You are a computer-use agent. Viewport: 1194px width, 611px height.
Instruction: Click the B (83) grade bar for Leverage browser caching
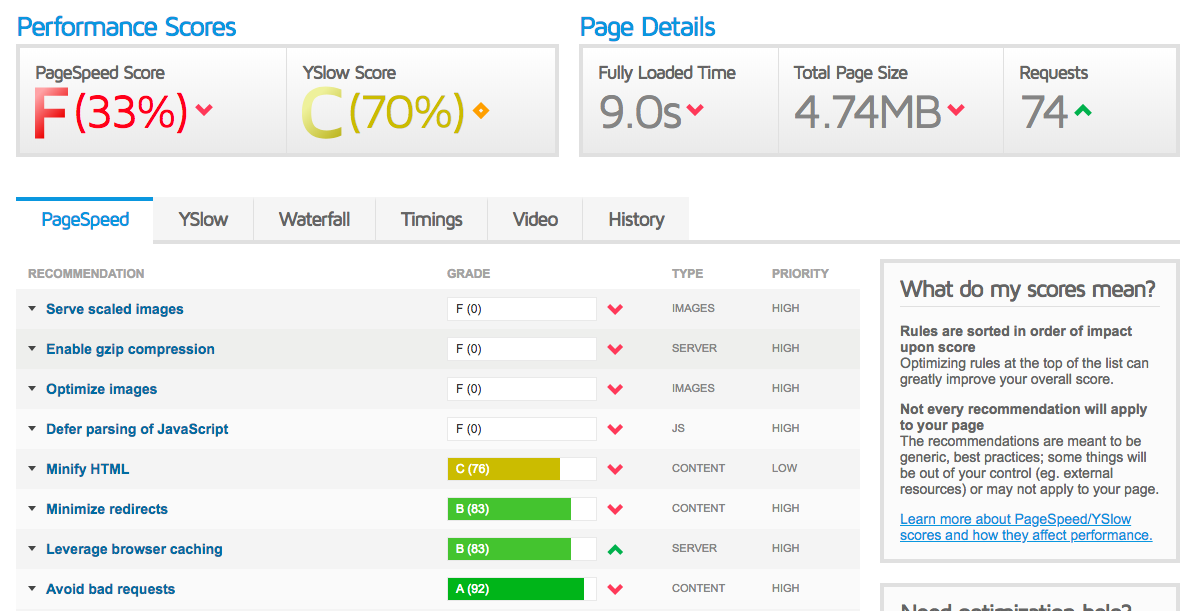click(522, 549)
